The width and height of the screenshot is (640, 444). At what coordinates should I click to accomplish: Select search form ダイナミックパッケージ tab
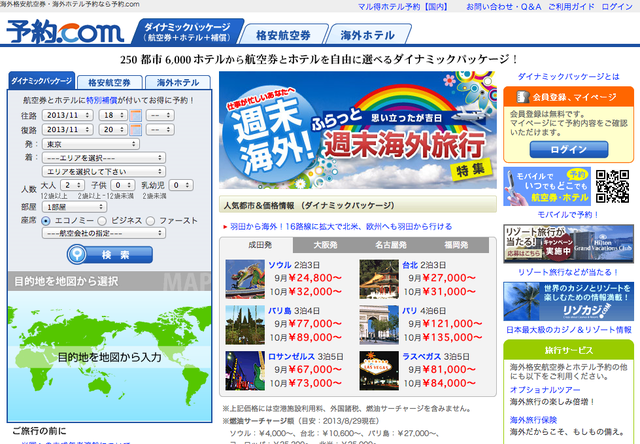coord(41,81)
